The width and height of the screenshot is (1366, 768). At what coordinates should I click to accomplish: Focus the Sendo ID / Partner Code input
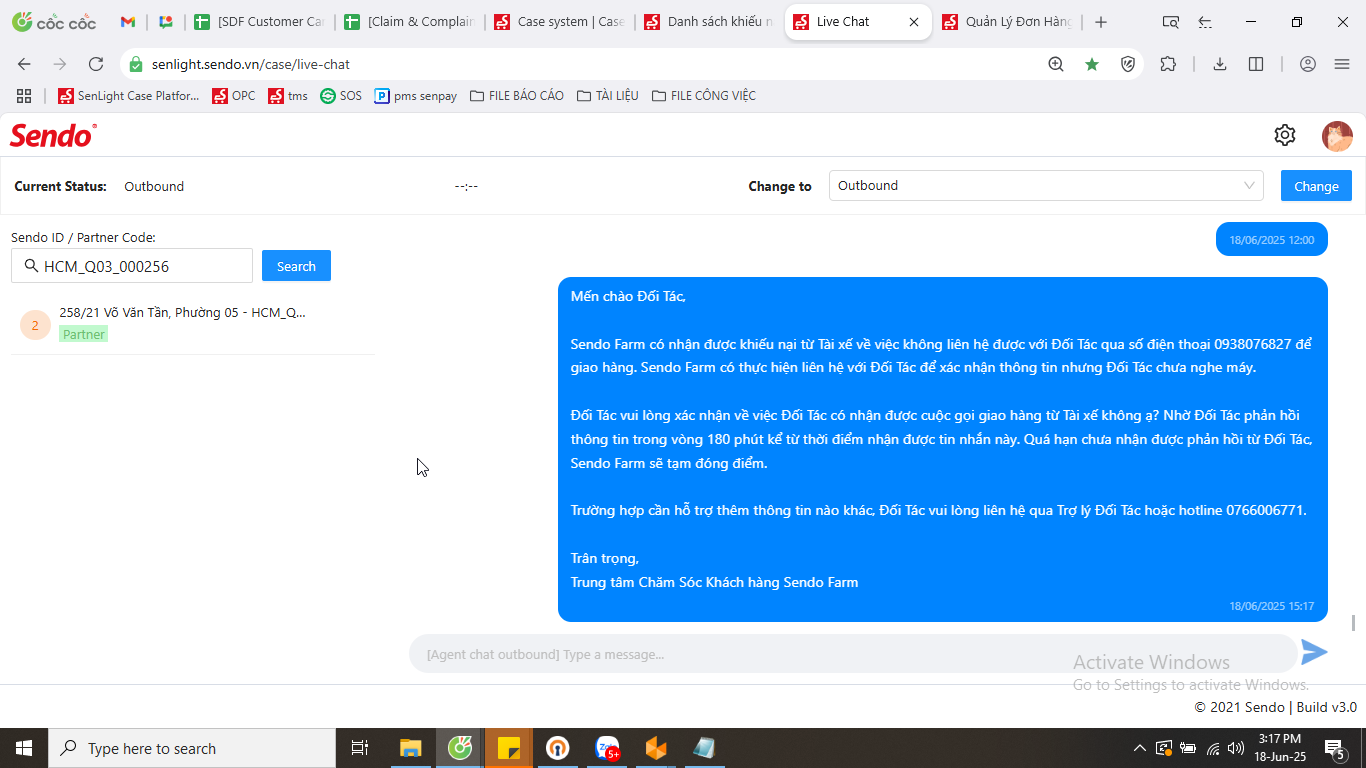click(x=132, y=266)
